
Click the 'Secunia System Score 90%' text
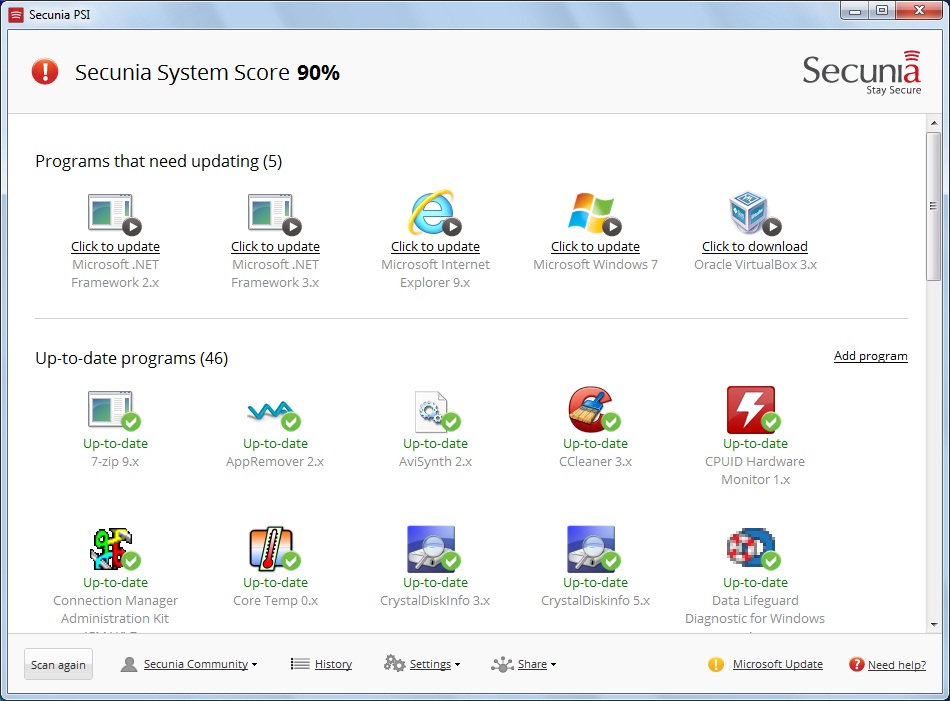click(207, 72)
